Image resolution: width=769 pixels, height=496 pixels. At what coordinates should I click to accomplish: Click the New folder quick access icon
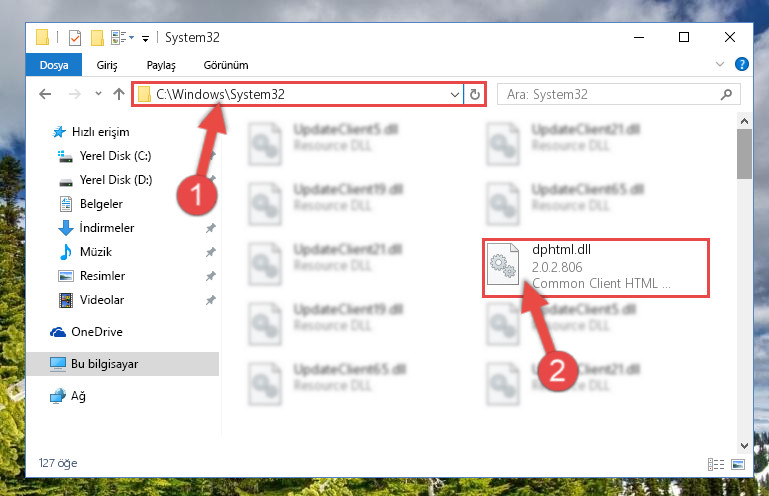tap(97, 38)
